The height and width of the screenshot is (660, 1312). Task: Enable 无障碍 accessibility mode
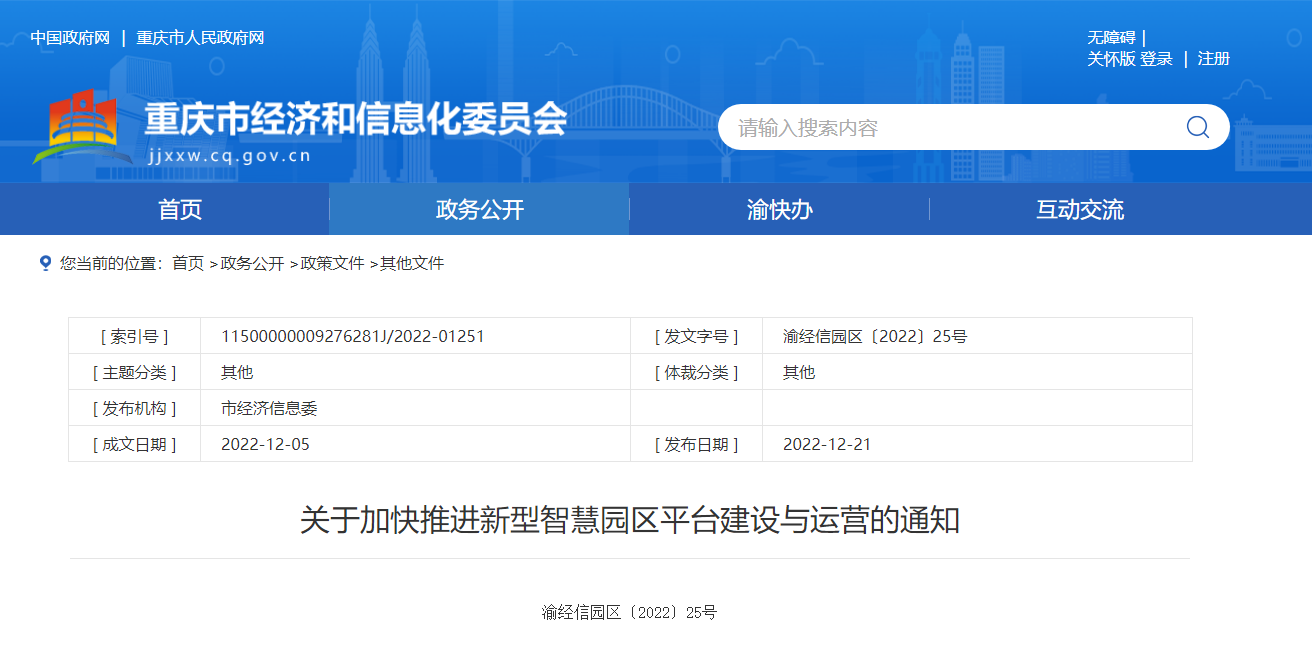1111,38
